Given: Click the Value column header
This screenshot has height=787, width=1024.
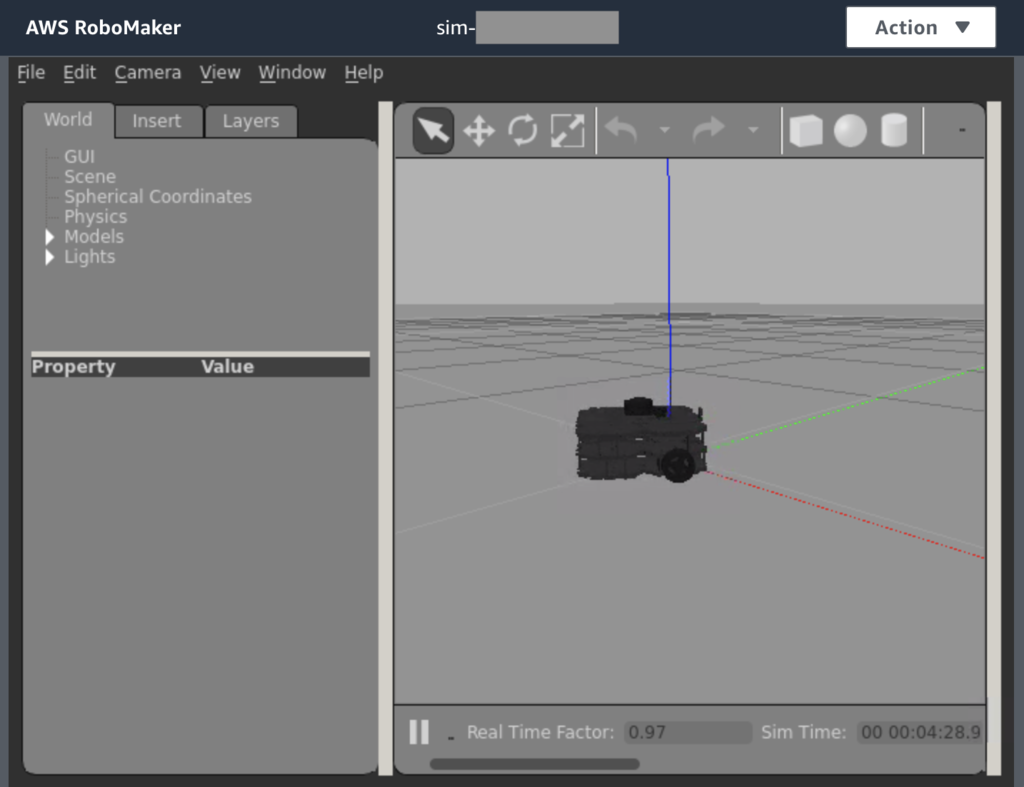Looking at the screenshot, I should (227, 367).
